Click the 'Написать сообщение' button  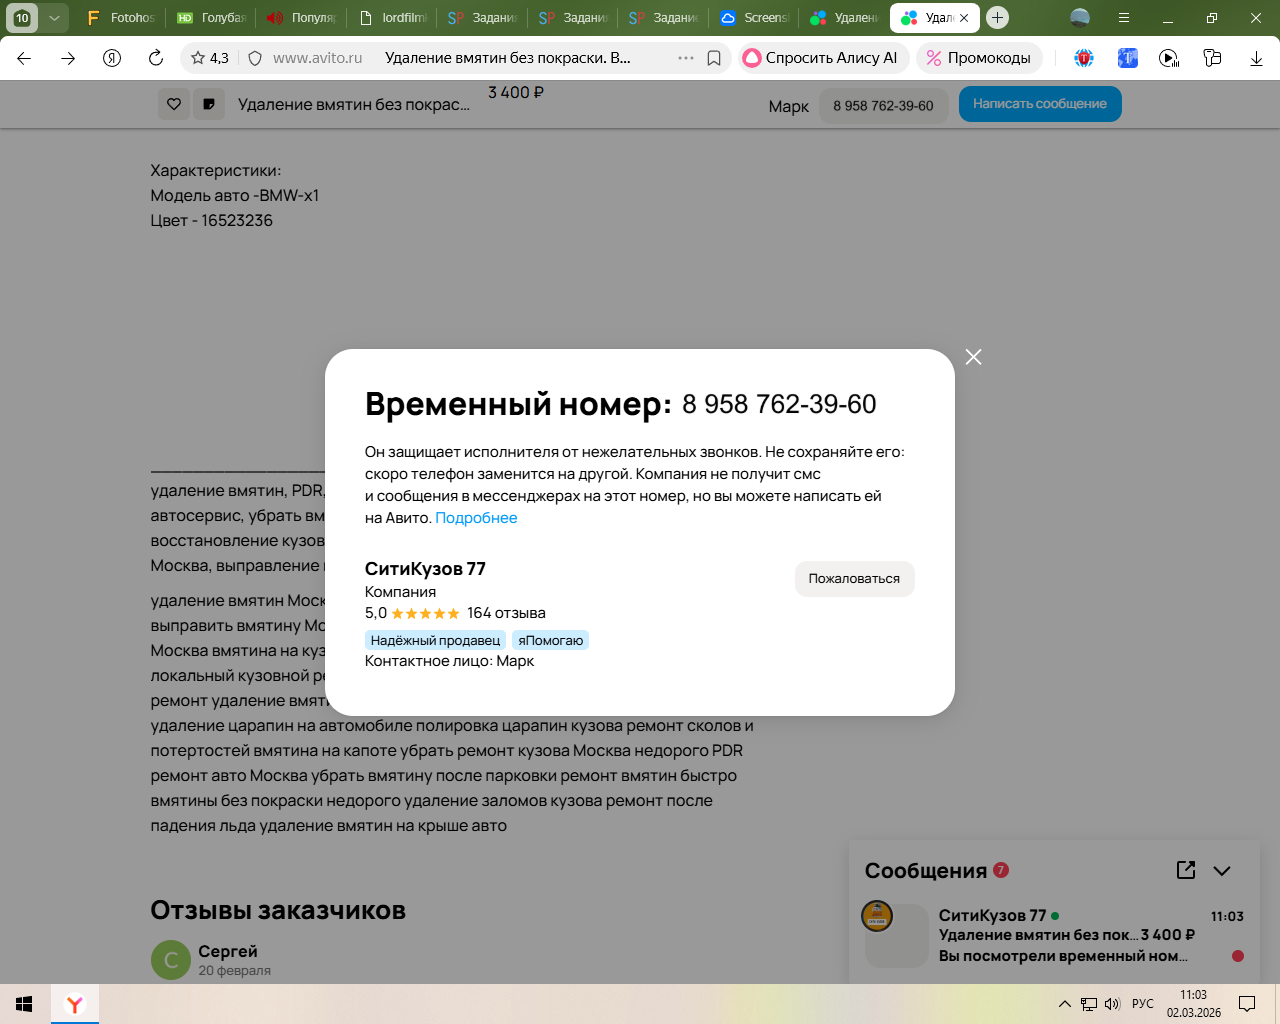point(1040,104)
